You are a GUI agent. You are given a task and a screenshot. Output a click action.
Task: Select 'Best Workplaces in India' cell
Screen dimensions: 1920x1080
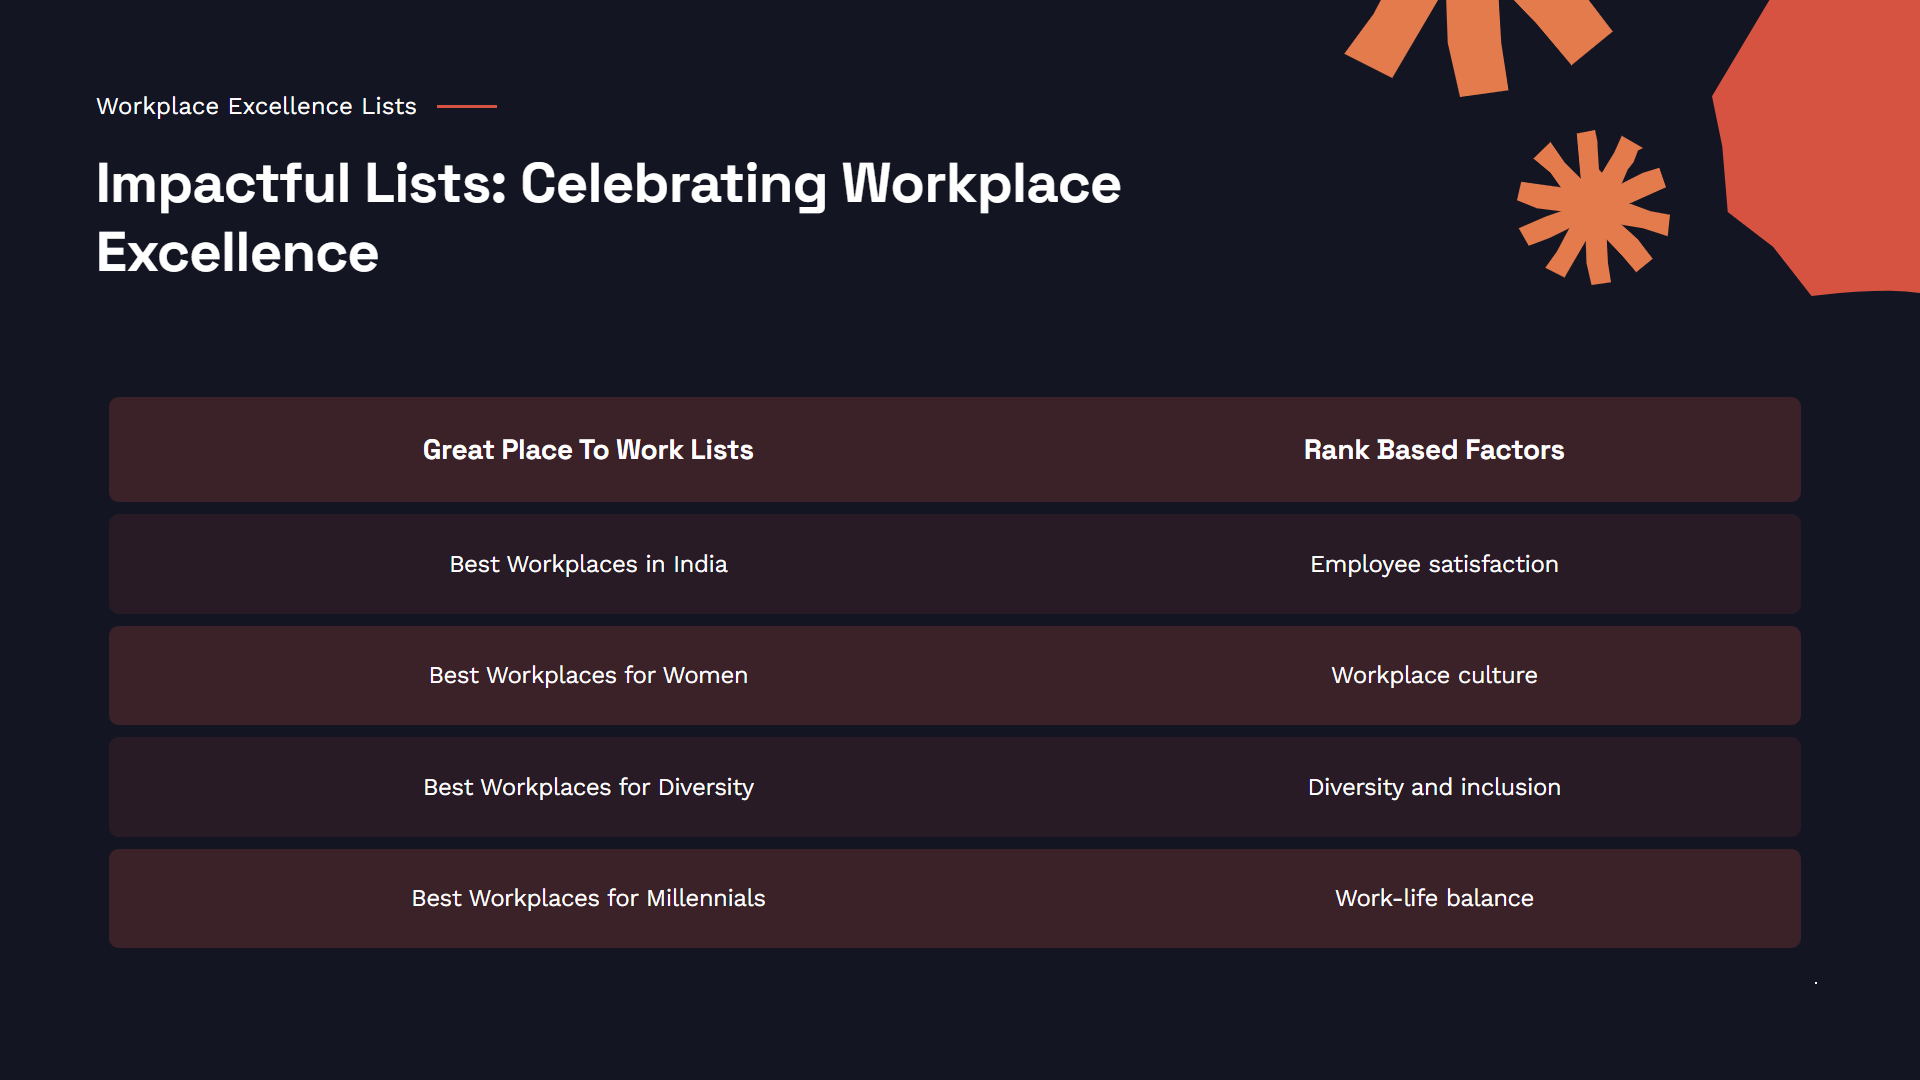pos(588,564)
